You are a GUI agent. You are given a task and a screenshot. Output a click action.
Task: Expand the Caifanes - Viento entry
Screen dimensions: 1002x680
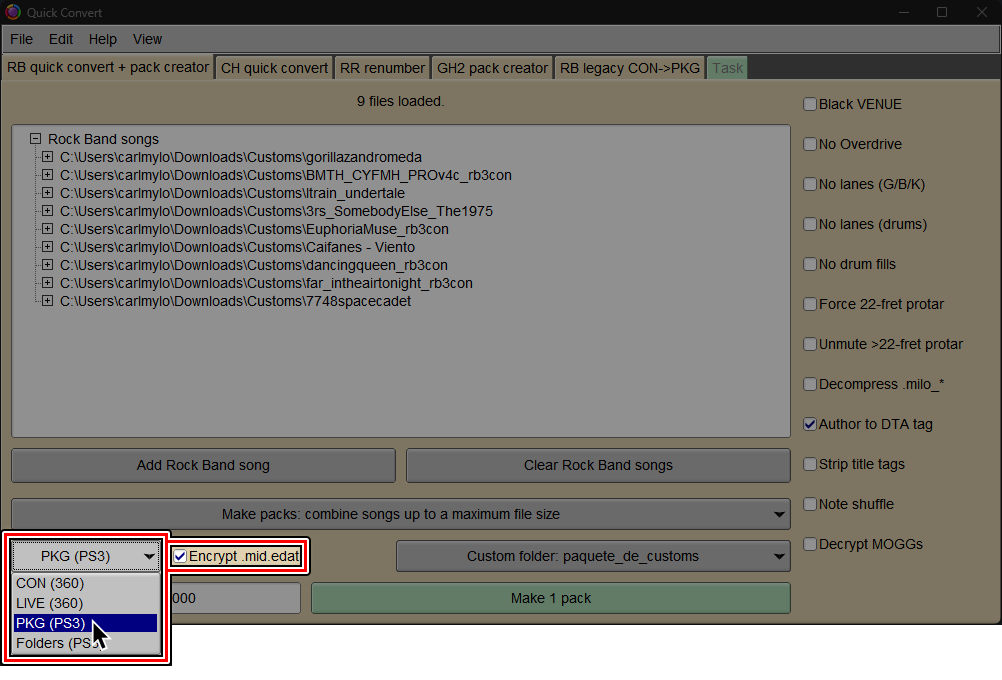tap(47, 247)
